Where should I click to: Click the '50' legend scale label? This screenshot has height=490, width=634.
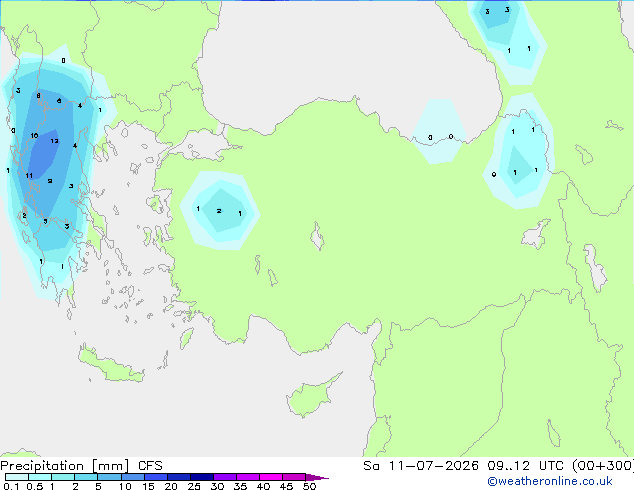[x=310, y=486]
